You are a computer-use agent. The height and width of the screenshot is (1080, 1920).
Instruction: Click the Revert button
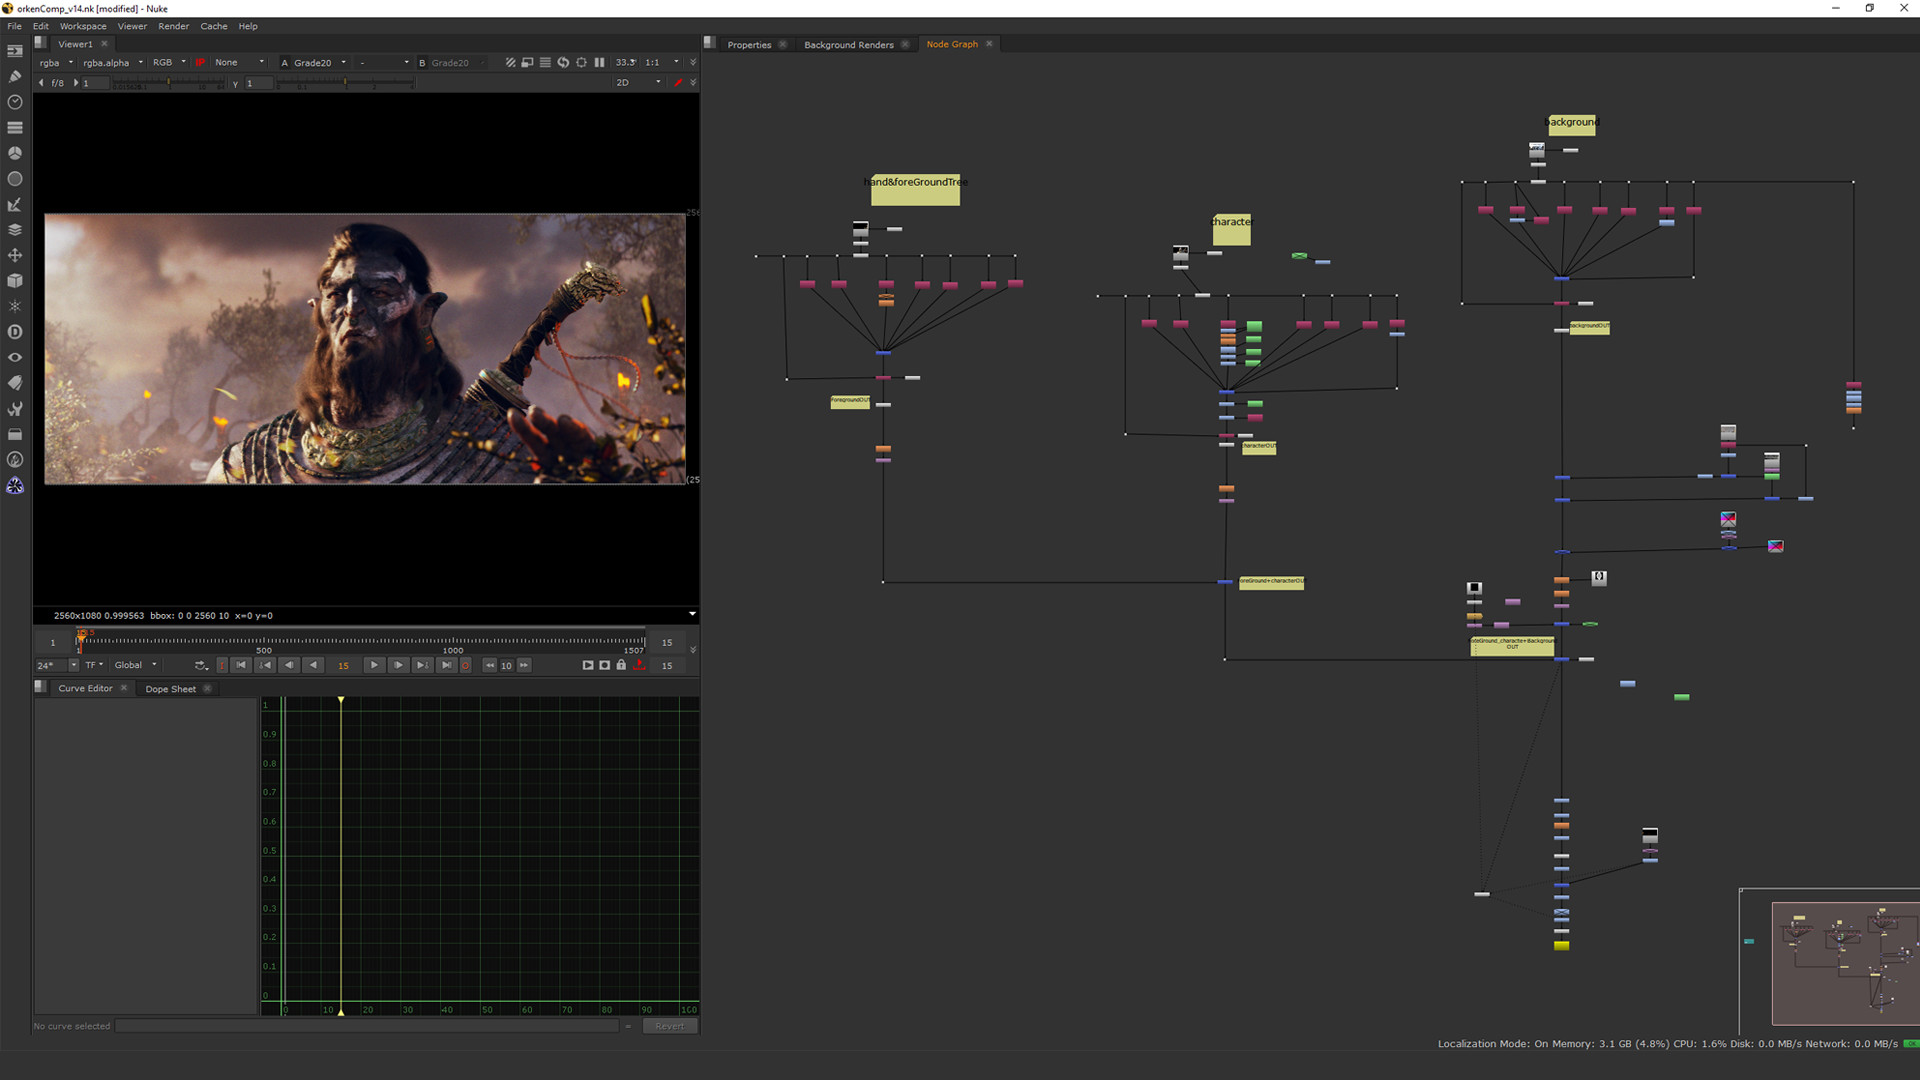point(669,1026)
